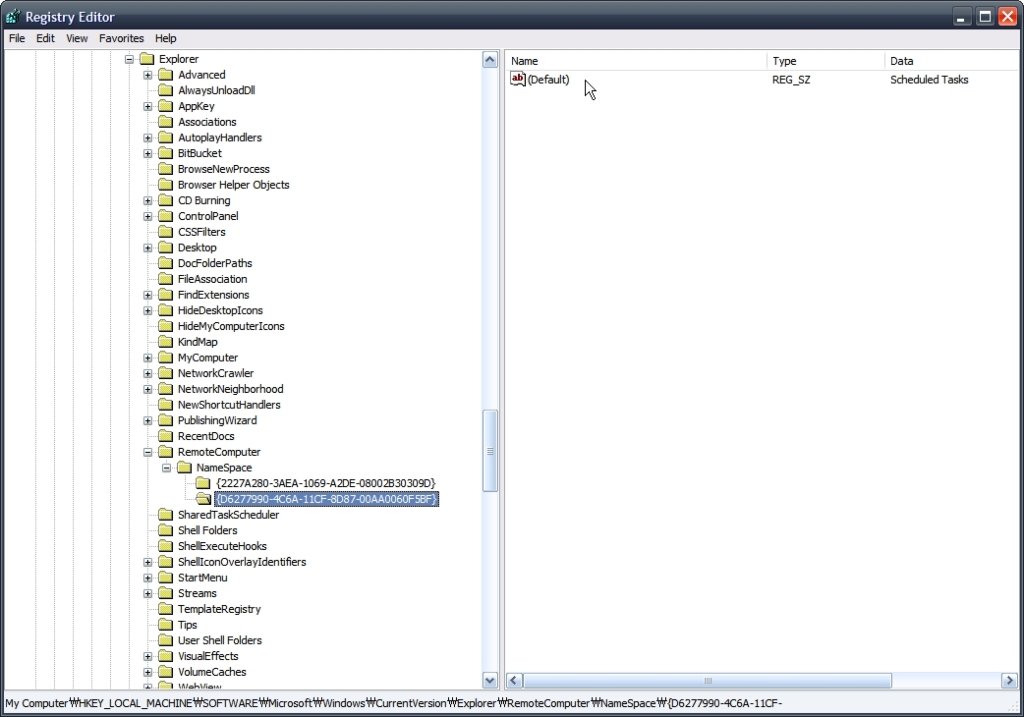Click the RecentDocs folder icon
This screenshot has width=1024, height=717.
coord(166,436)
